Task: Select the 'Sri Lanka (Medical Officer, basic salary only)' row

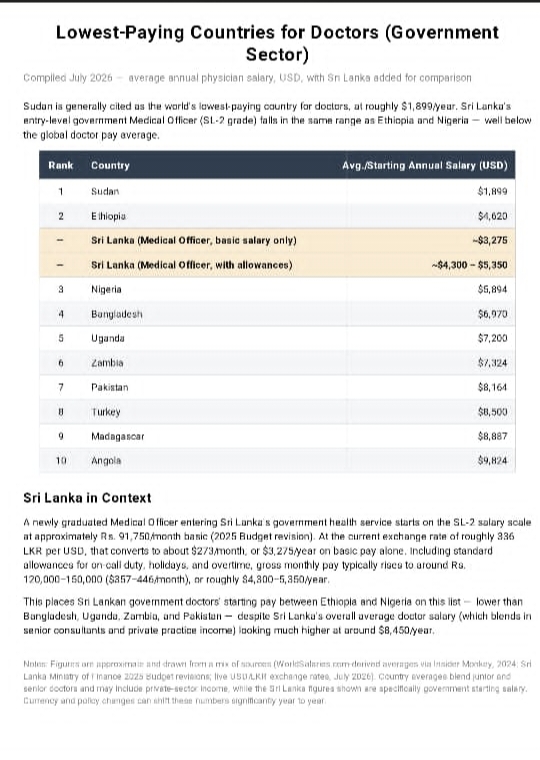Action: coord(277,240)
